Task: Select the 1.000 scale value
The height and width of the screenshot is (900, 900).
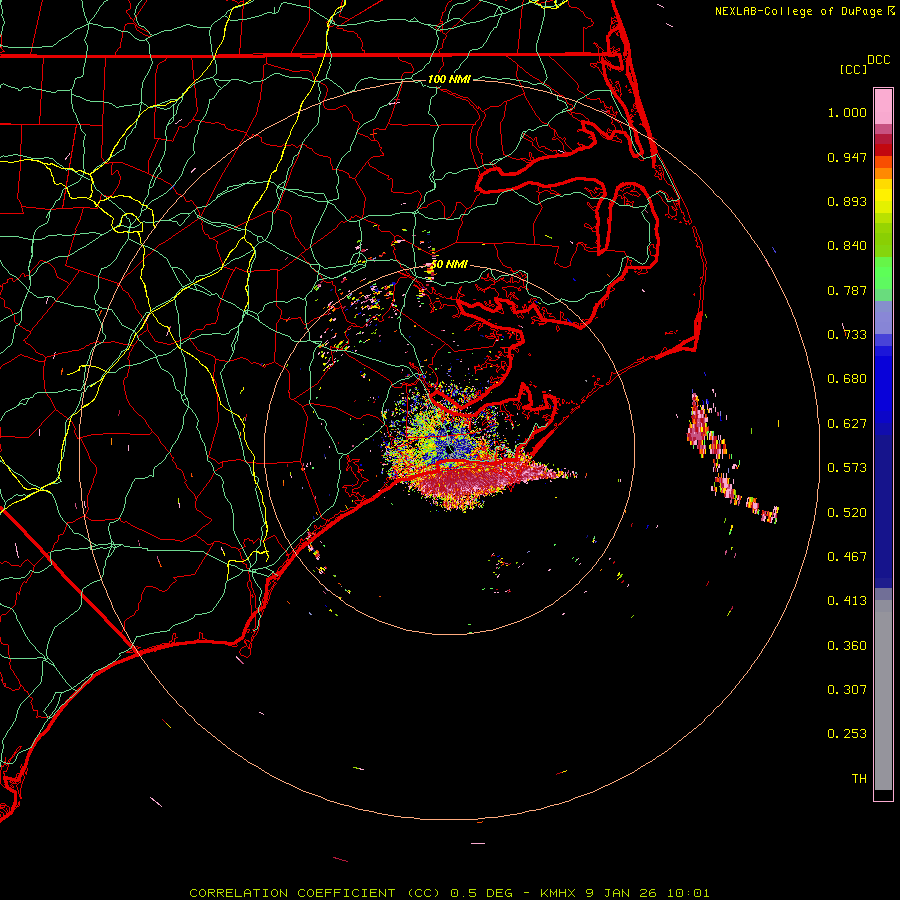Action: [x=847, y=112]
